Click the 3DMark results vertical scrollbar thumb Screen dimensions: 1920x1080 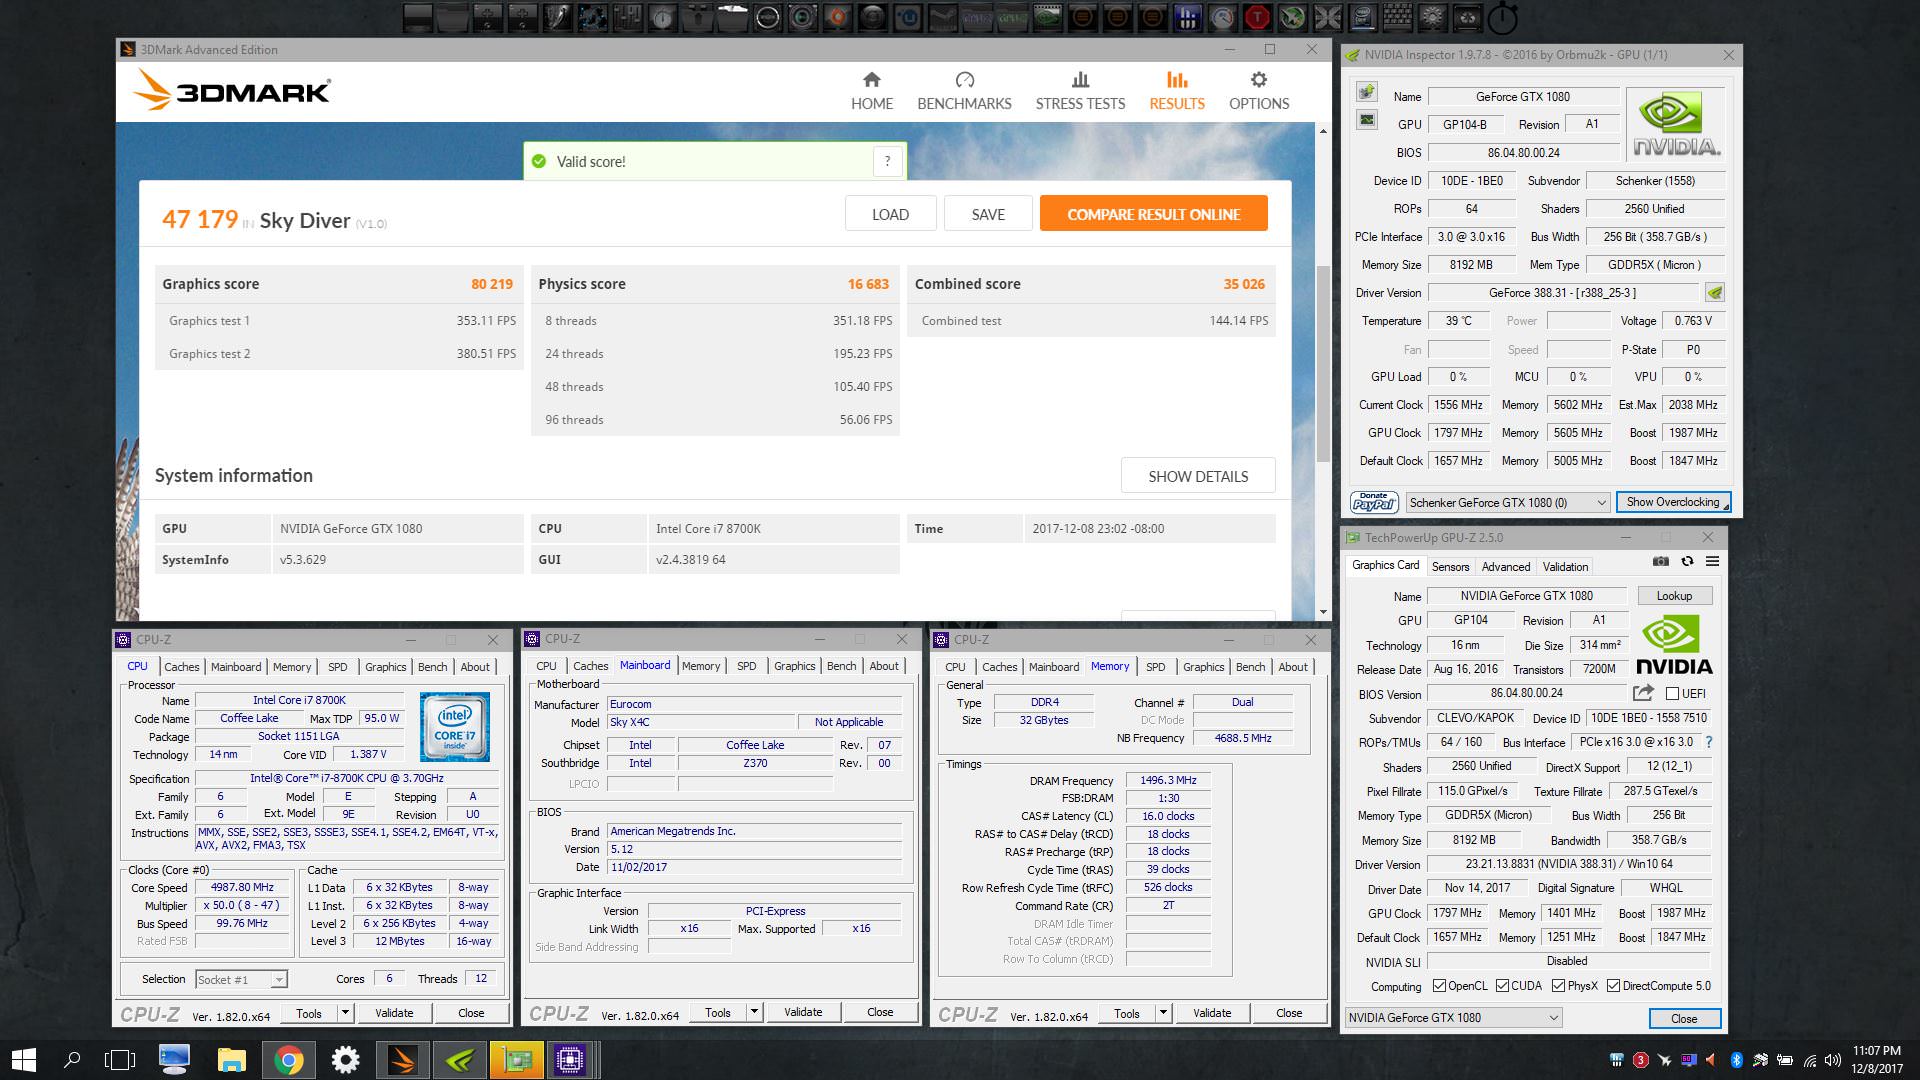click(1323, 365)
